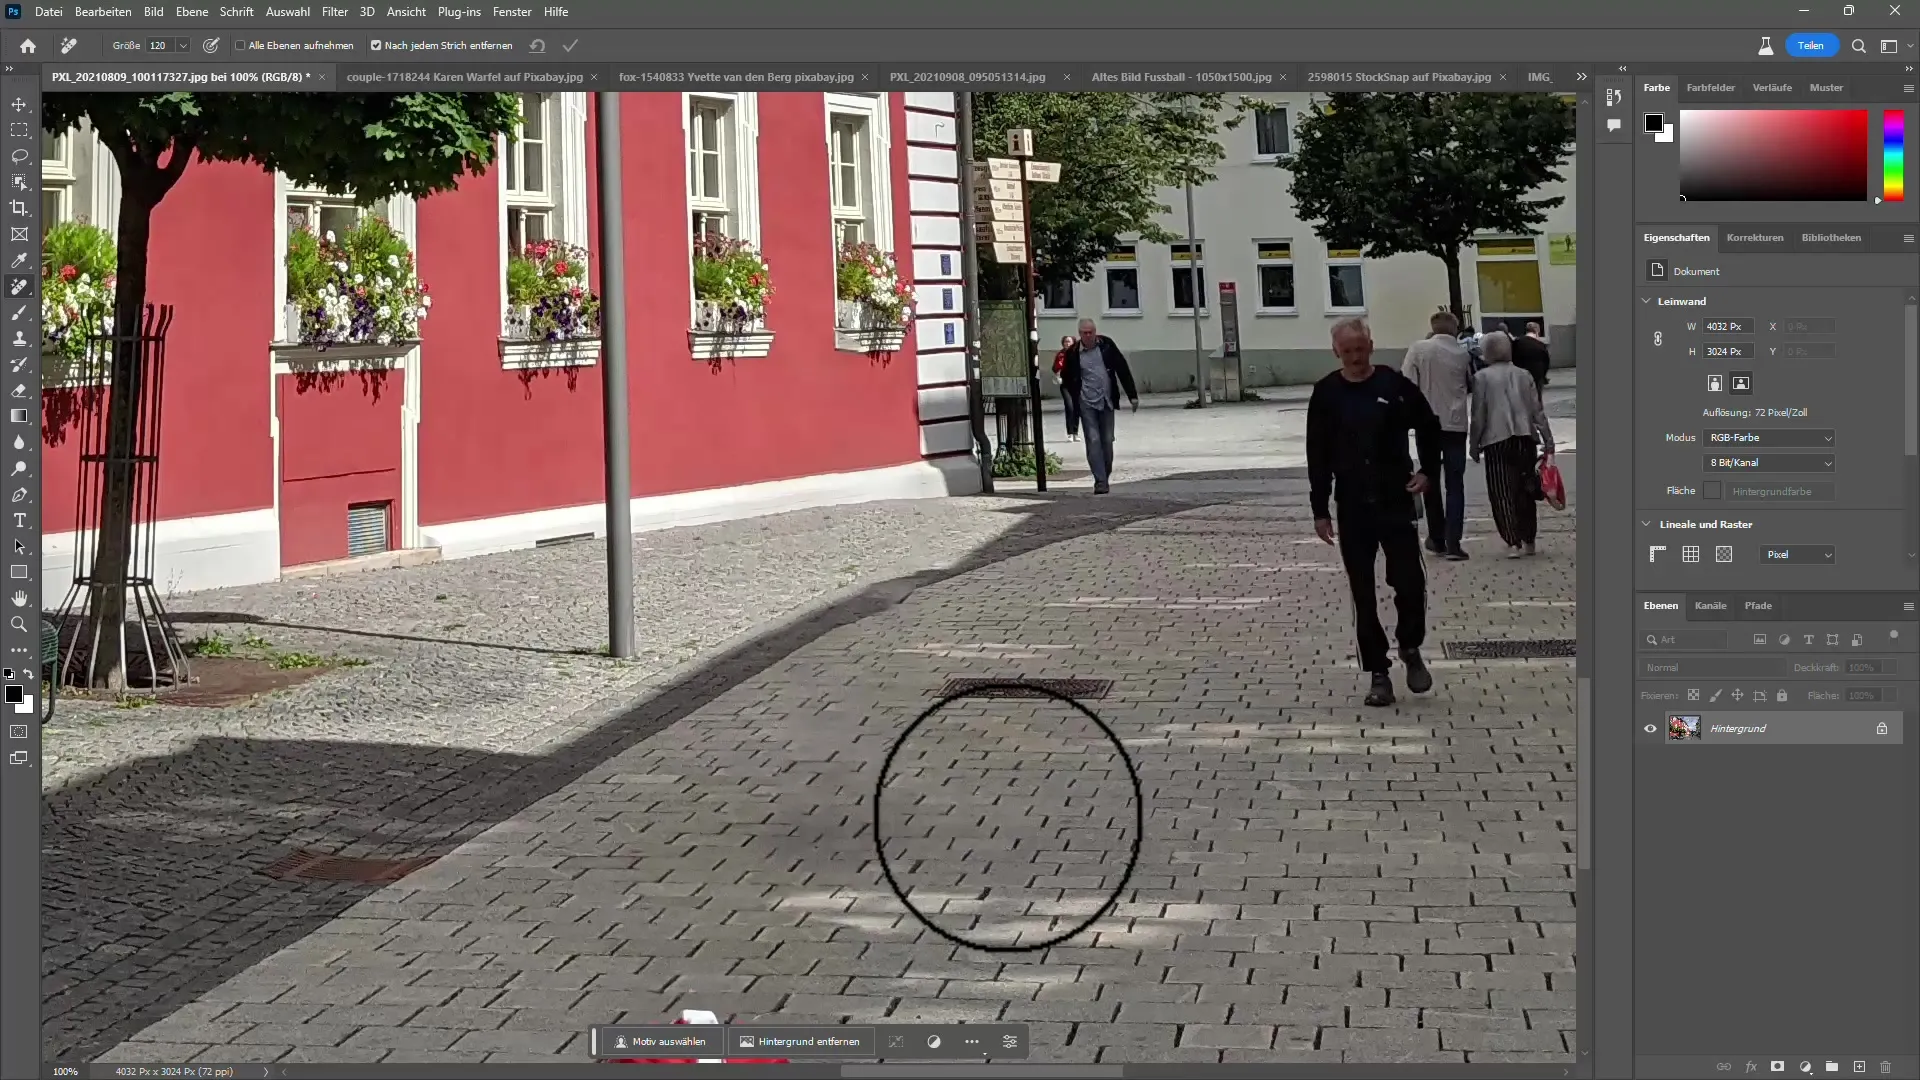
Task: Enable Nach jedem Strich entfernen checkbox
Action: tap(376, 45)
